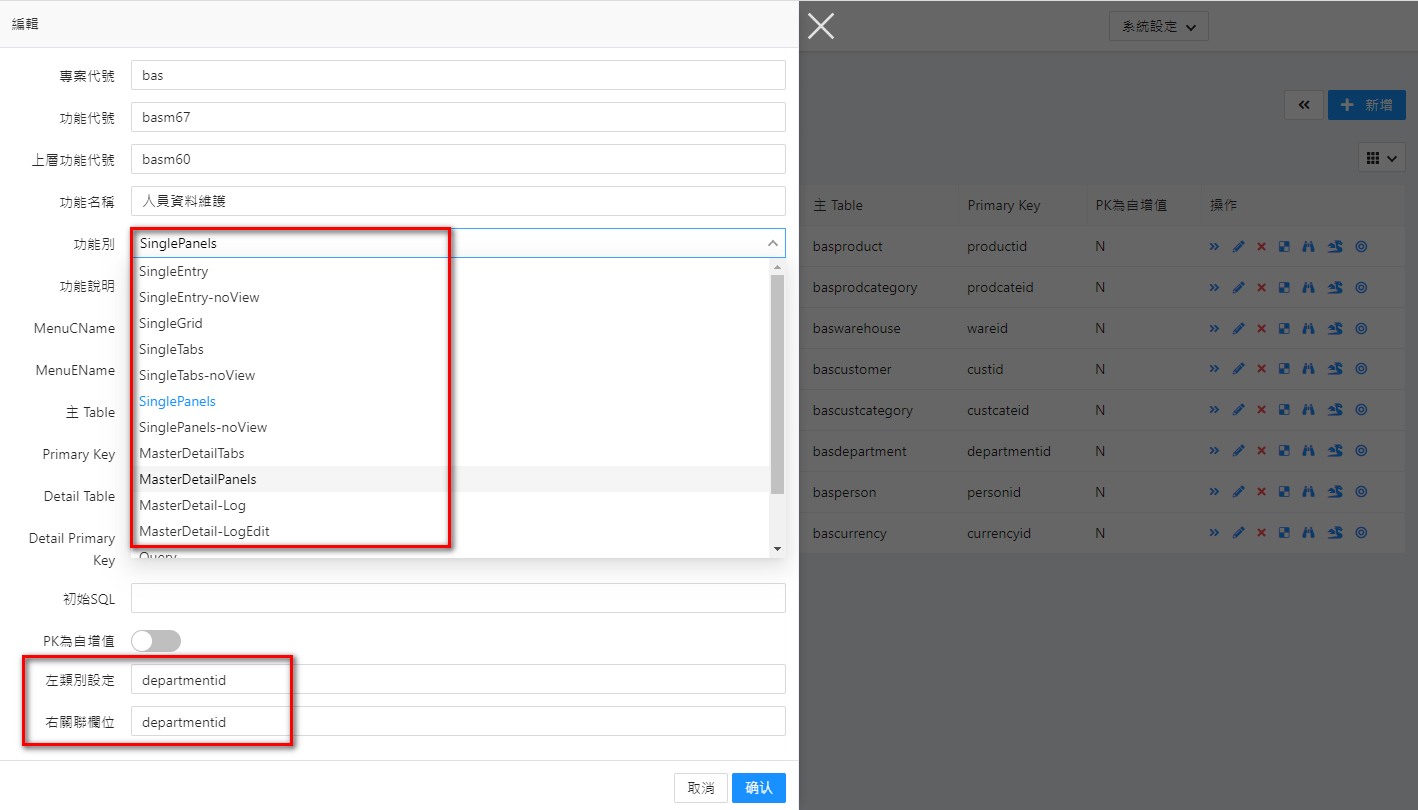This screenshot has height=810, width=1418.
Task: Click the swimmer-like icon in basprodcategory row
Action: point(1335,287)
